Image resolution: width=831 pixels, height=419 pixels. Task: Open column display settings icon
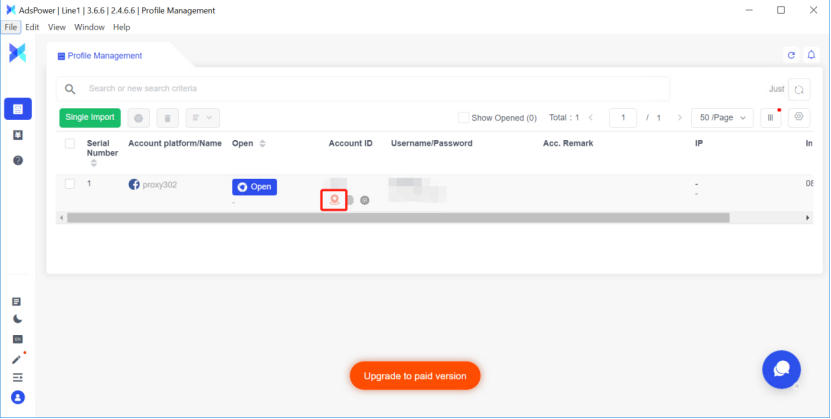(771, 118)
